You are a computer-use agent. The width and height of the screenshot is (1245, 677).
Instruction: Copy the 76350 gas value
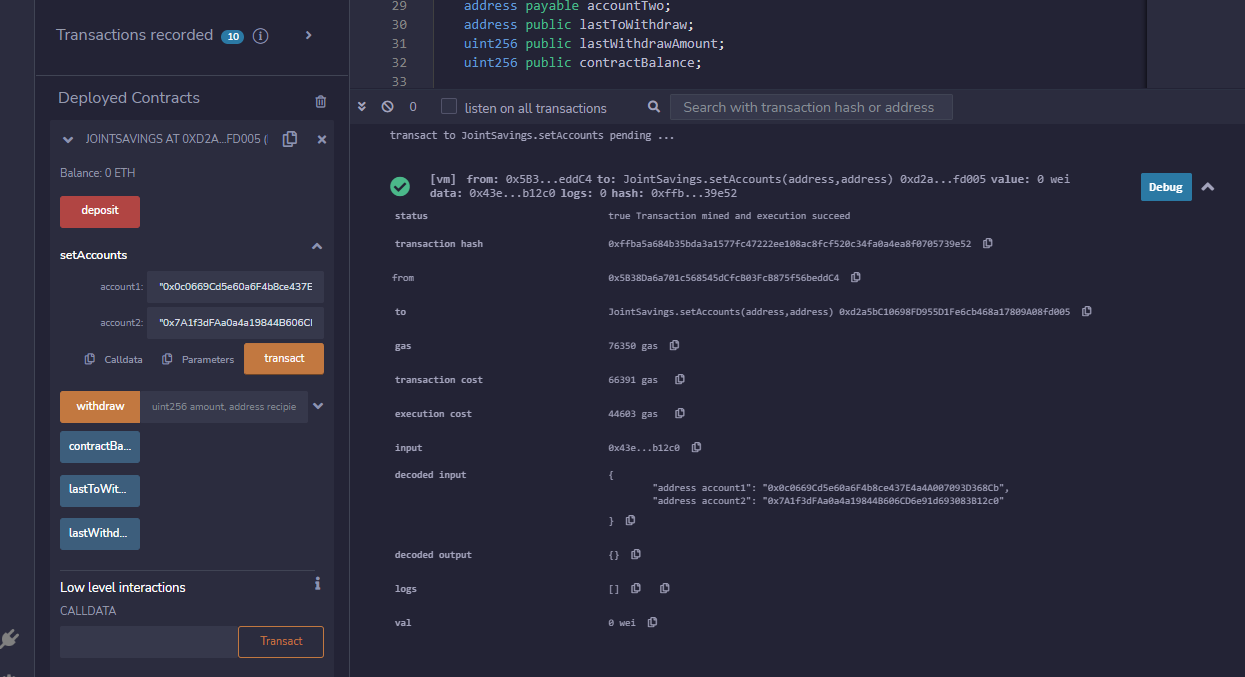pos(674,345)
